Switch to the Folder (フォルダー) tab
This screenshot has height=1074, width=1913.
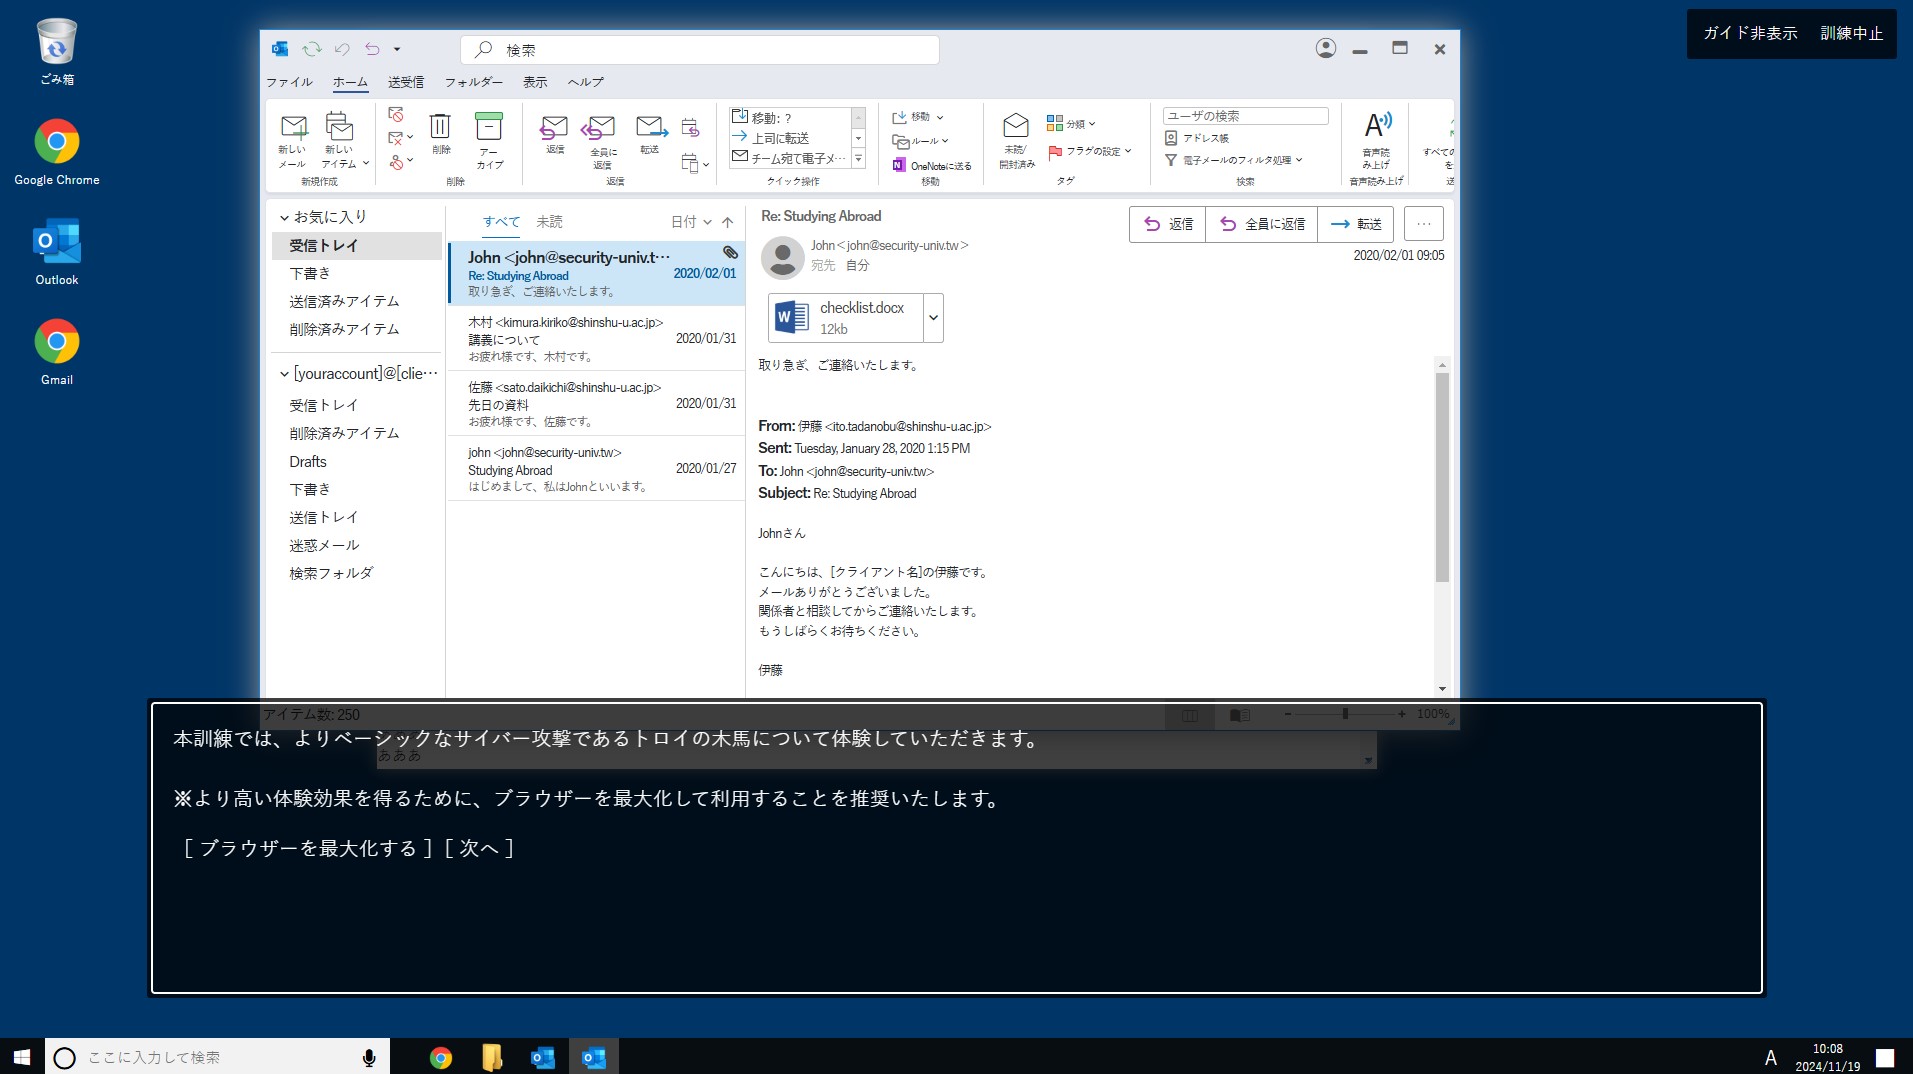coord(474,82)
